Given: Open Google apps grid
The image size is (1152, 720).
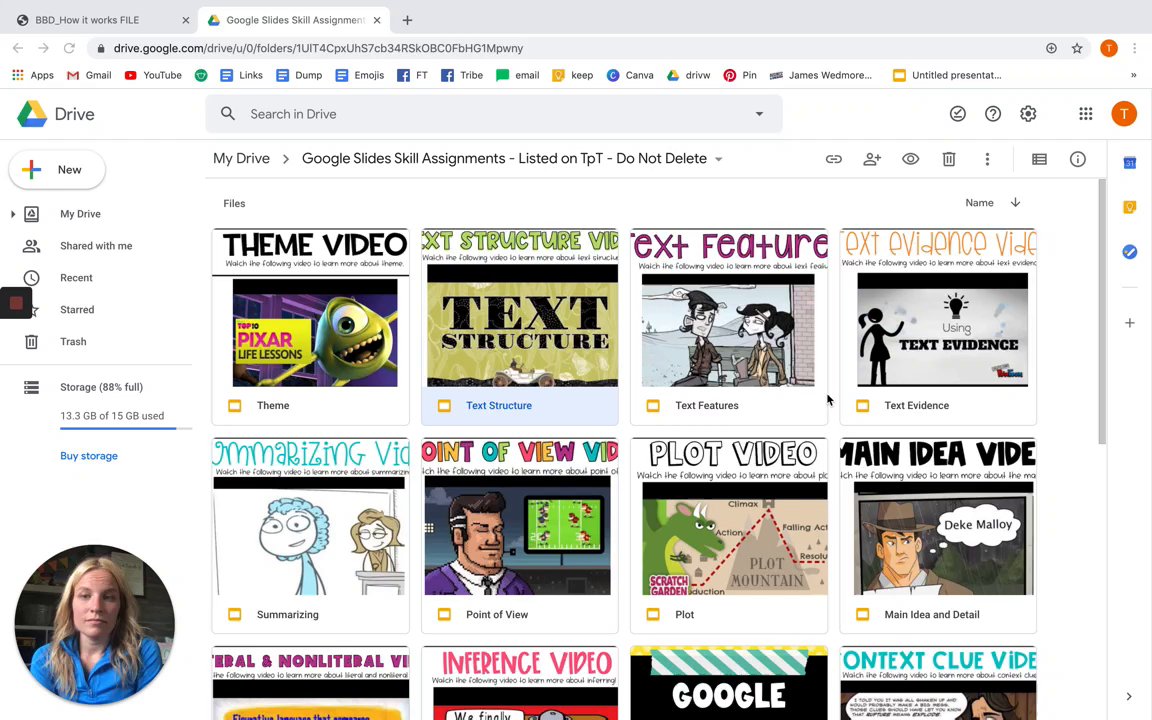Looking at the screenshot, I should 1085,114.
